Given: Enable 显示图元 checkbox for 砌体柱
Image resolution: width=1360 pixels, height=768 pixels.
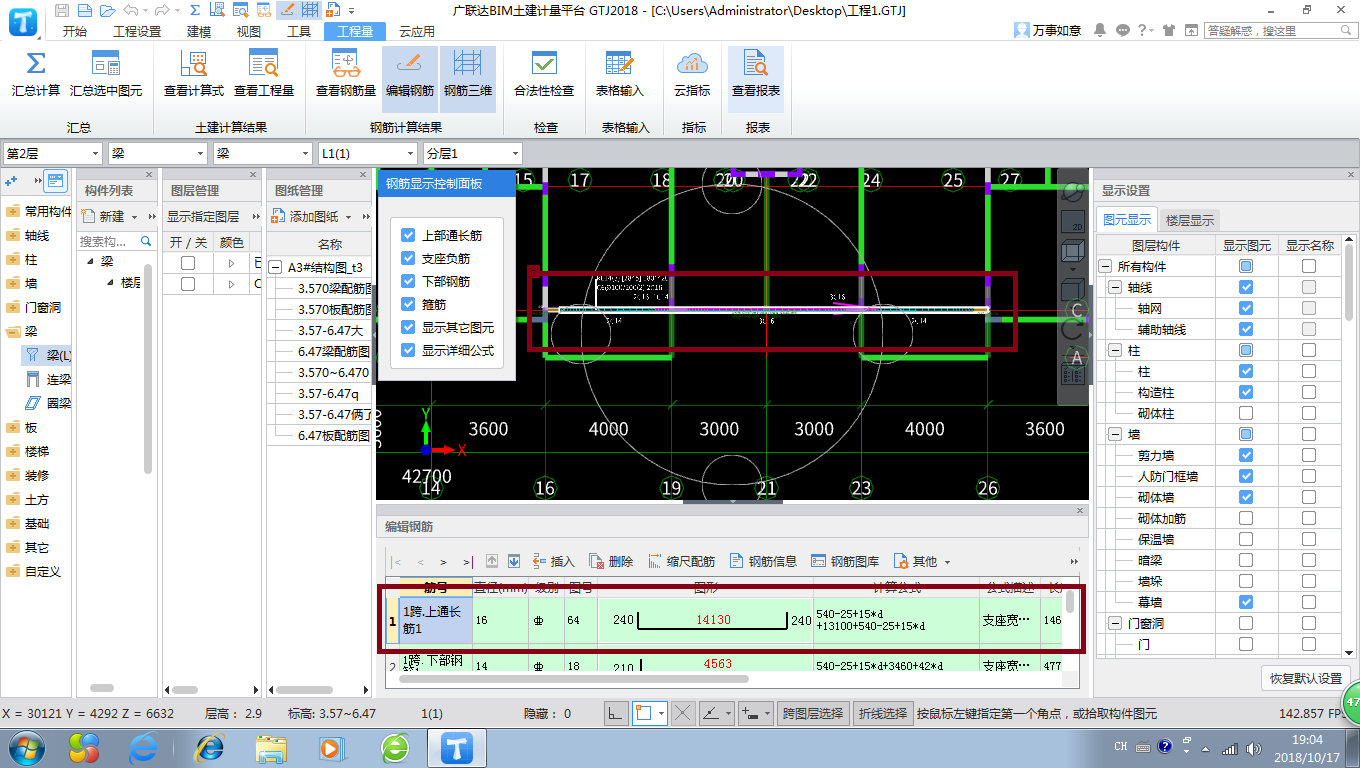Looking at the screenshot, I should click(1246, 413).
